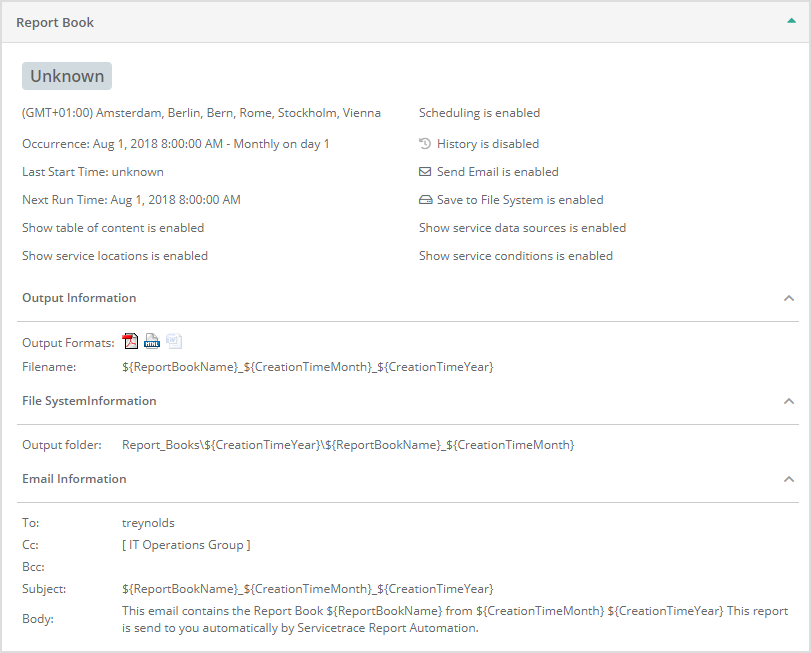
Task: Collapse the Output Information section
Action: point(789,298)
